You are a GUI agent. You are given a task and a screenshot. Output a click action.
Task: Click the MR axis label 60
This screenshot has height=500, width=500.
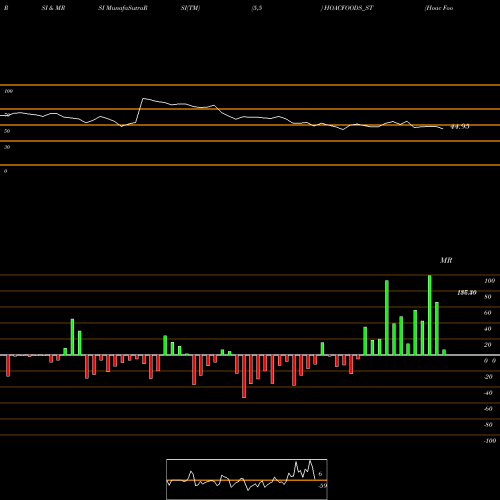(x=487, y=313)
